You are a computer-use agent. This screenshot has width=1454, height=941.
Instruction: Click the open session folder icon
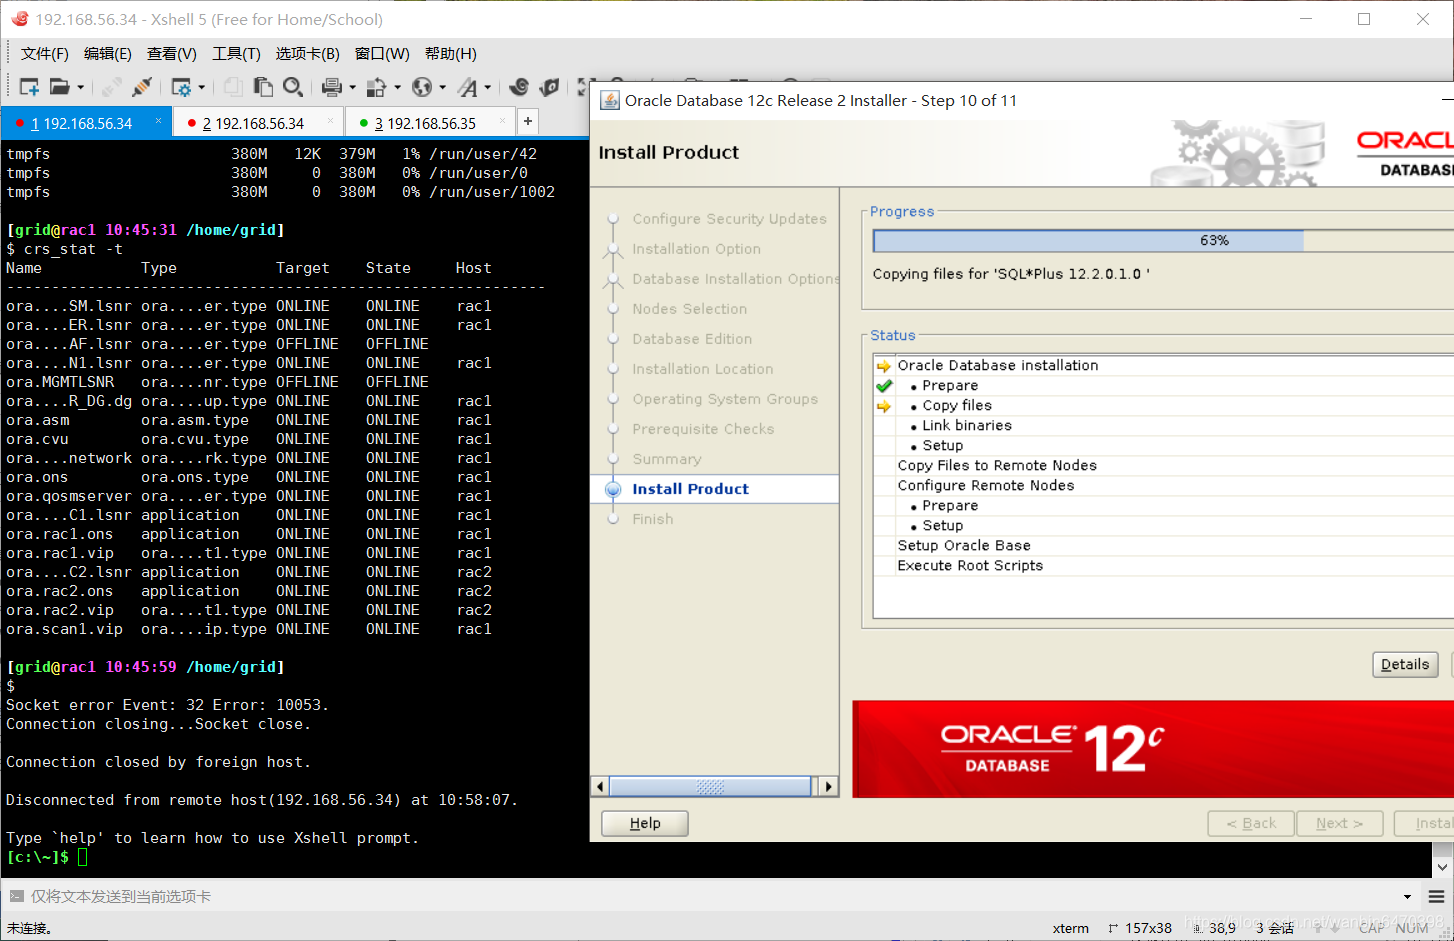60,87
